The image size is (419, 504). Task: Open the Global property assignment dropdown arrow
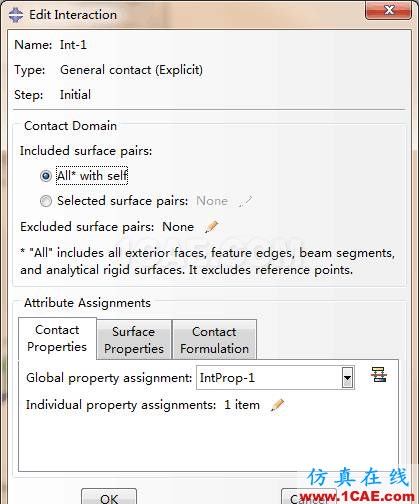347,378
